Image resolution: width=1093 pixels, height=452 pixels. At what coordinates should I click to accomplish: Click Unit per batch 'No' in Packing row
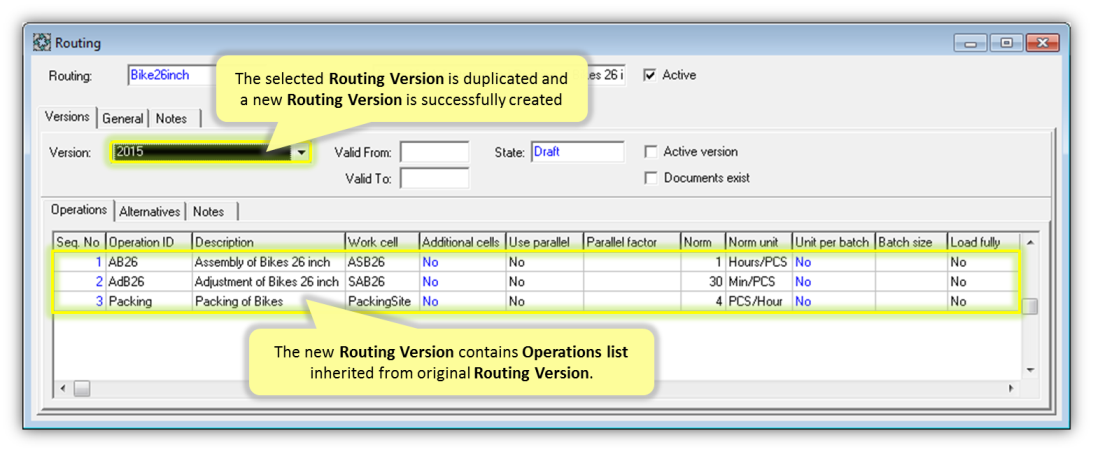pos(833,301)
